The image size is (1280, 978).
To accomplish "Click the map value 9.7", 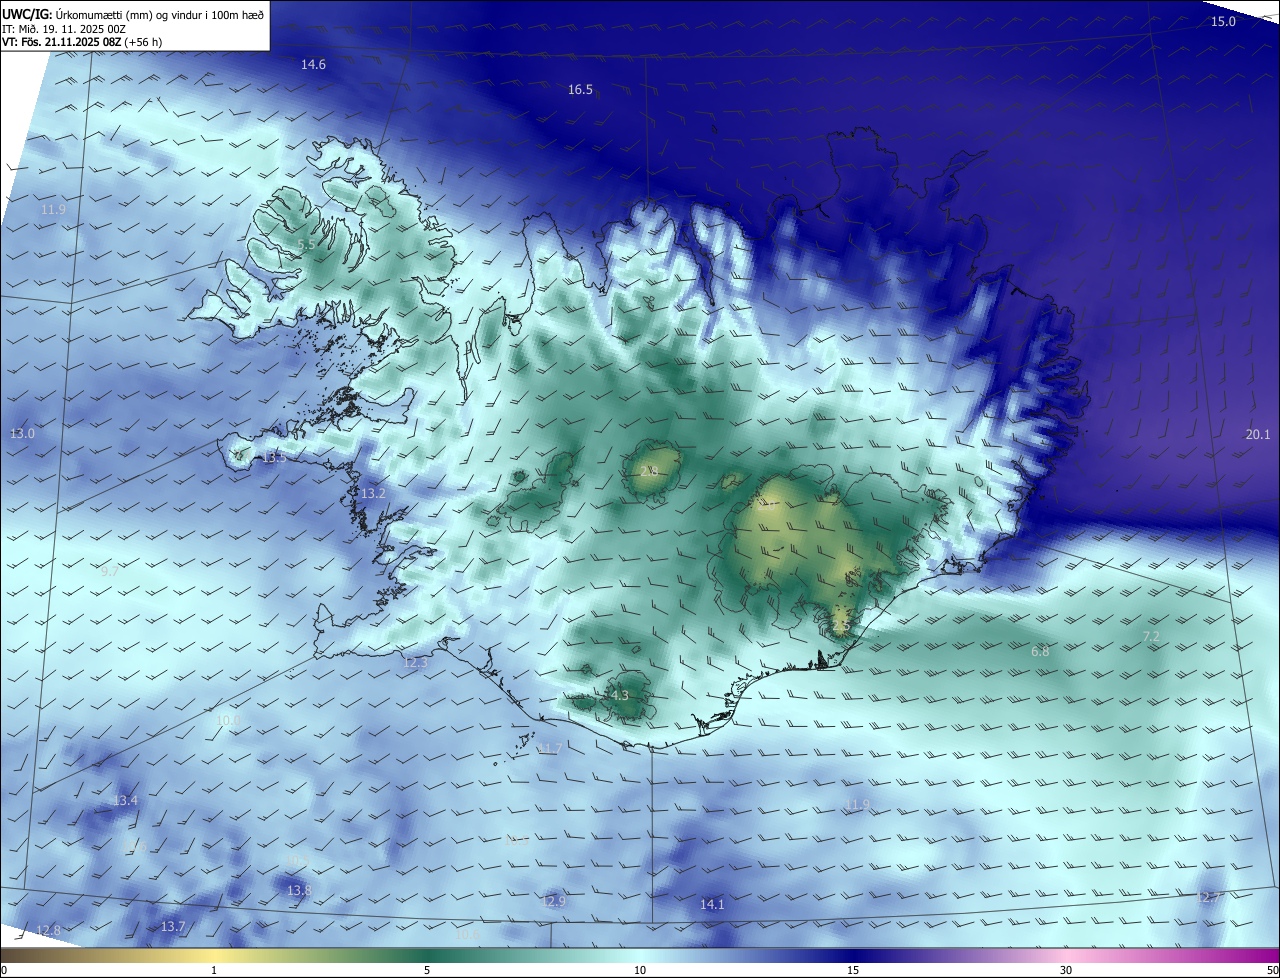I will pyautogui.click(x=109, y=571).
